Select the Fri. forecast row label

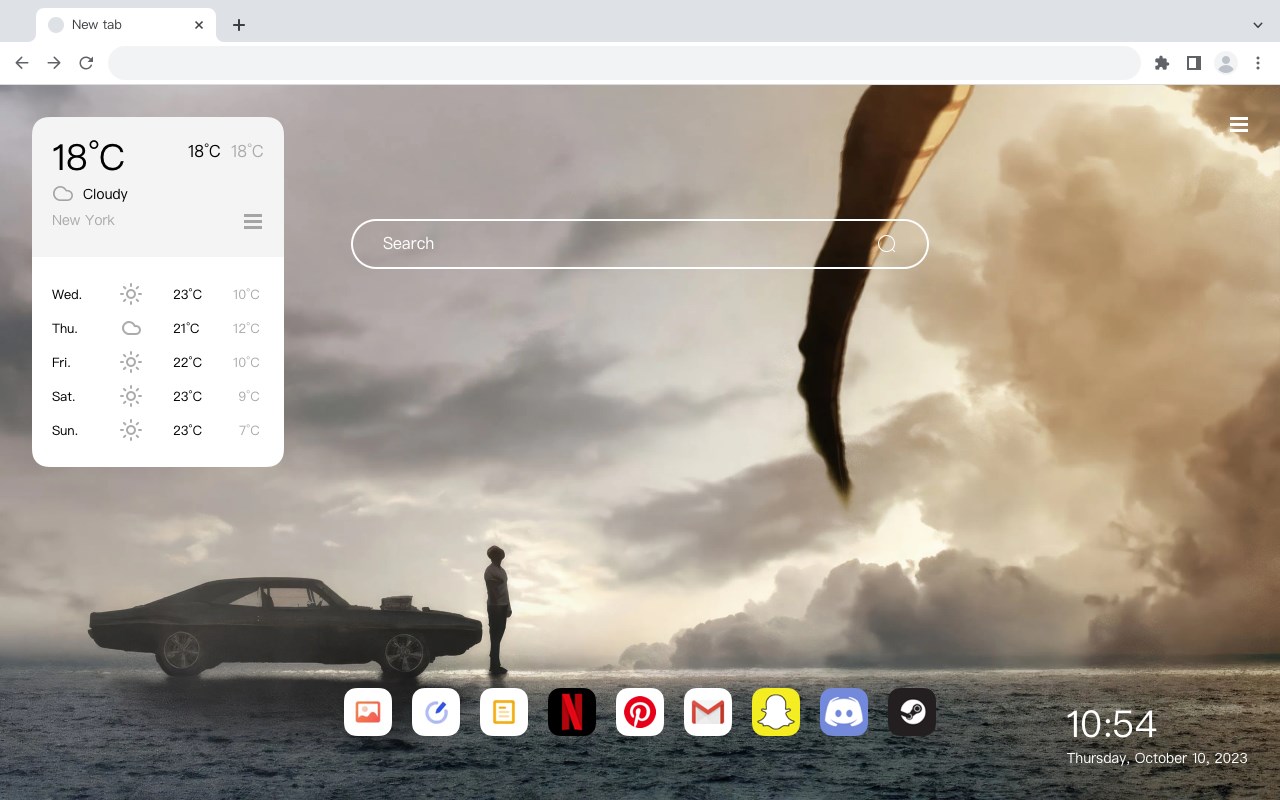61,362
